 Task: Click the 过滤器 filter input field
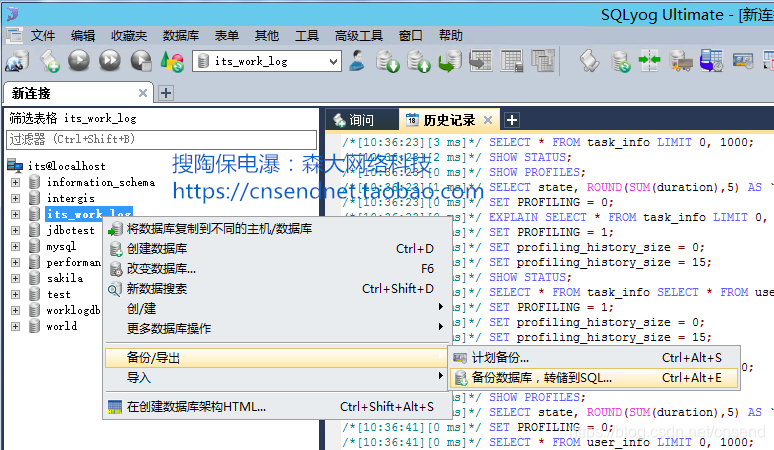161,140
